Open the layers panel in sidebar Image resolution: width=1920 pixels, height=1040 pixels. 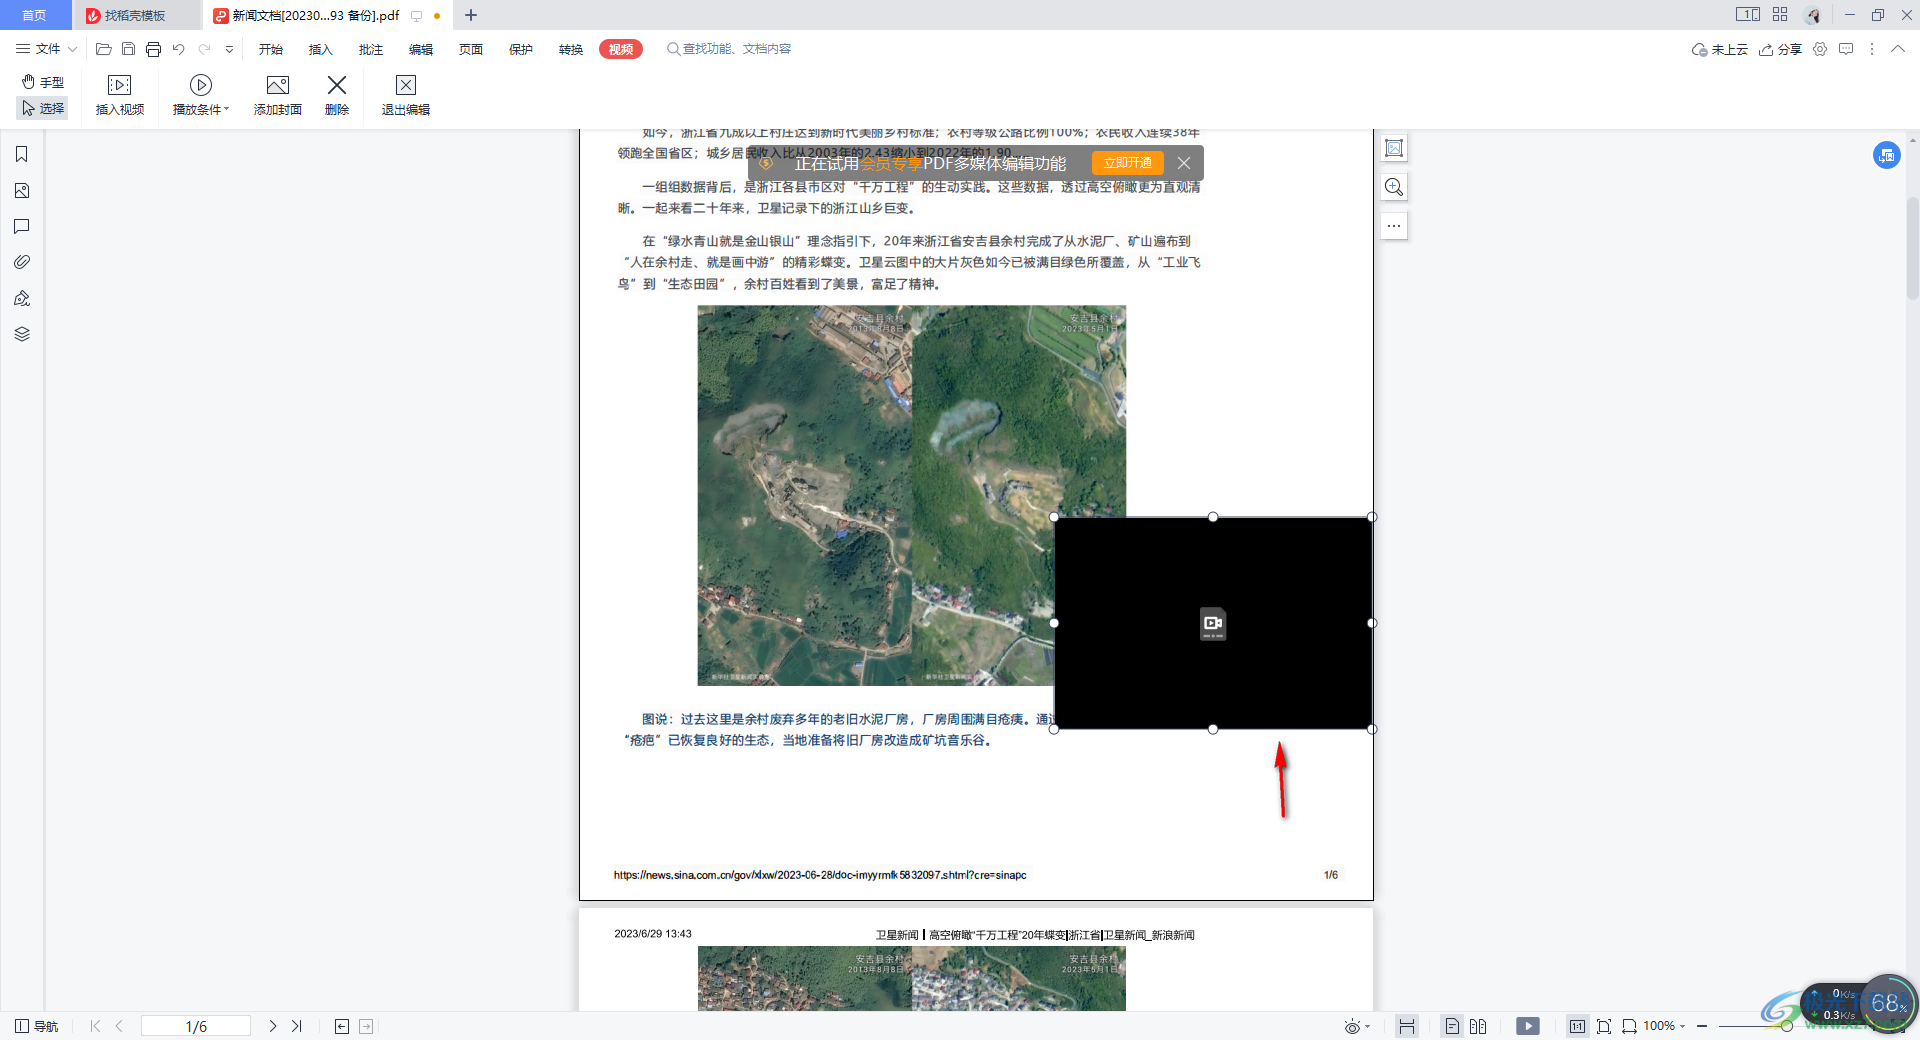22,334
